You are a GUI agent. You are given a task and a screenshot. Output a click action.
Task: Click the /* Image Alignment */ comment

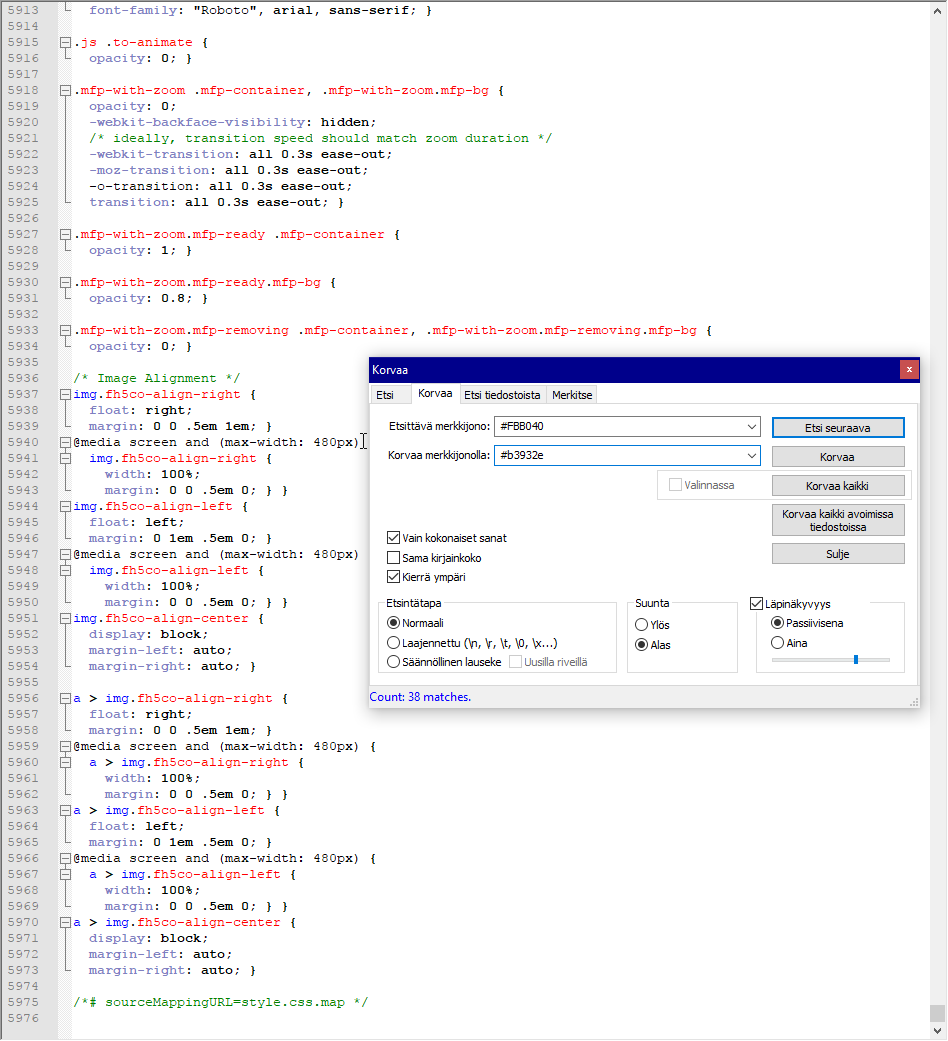(x=157, y=378)
